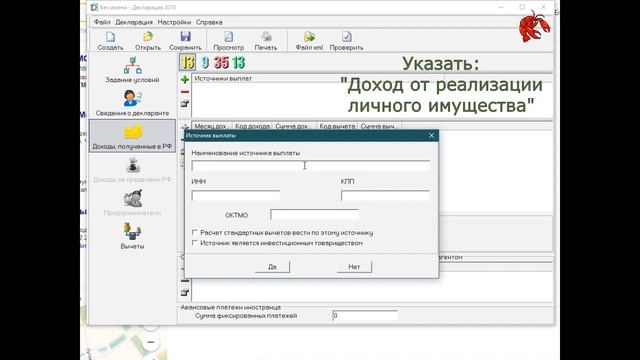
Task: Click minus icon beside bottom table
Action: (184, 281)
